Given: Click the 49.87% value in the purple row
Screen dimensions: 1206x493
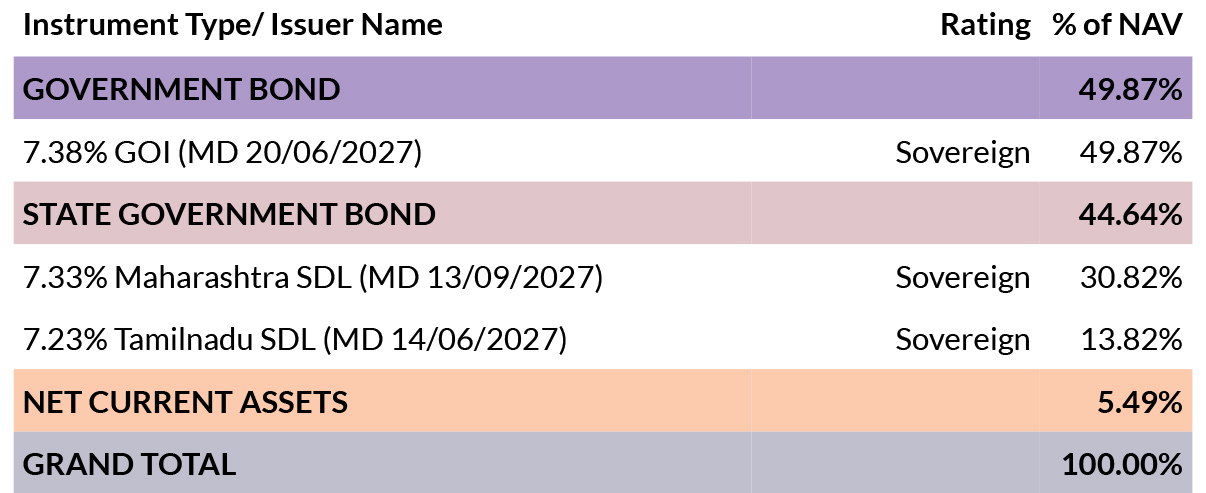Looking at the screenshot, I should point(1130,89).
